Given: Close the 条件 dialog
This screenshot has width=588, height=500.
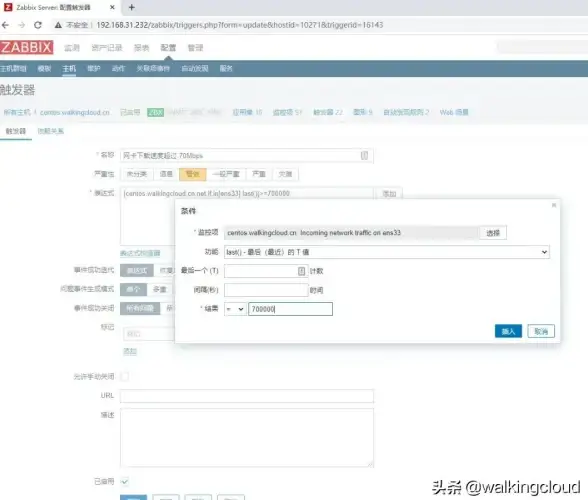Looking at the screenshot, I should pyautogui.click(x=554, y=205).
